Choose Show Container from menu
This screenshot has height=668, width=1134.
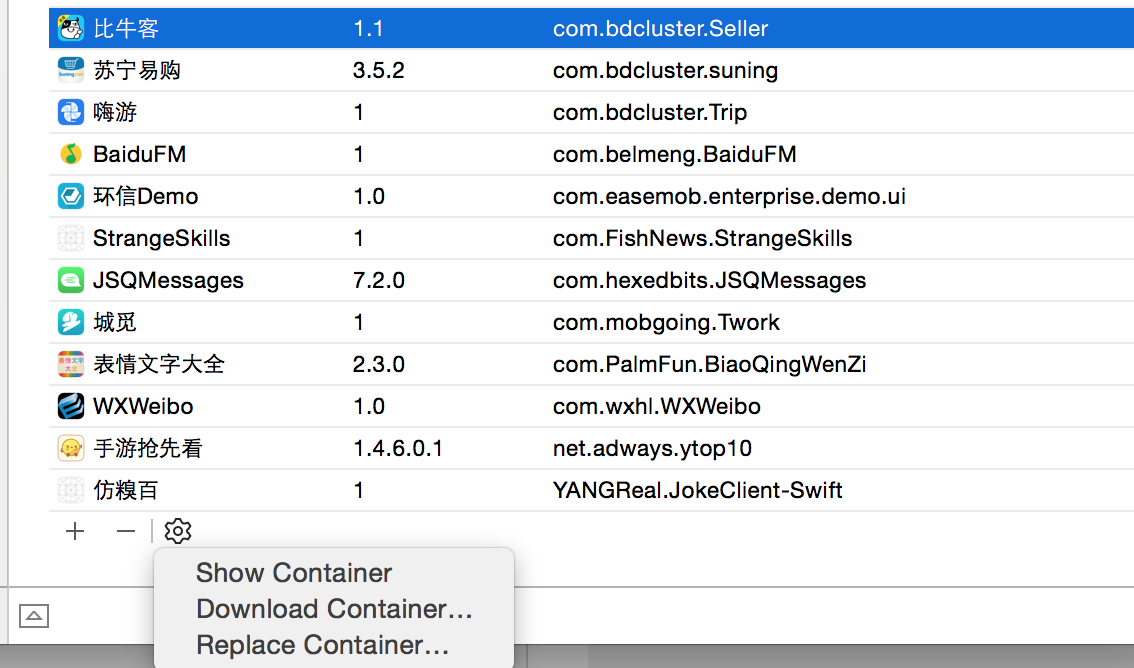click(294, 573)
